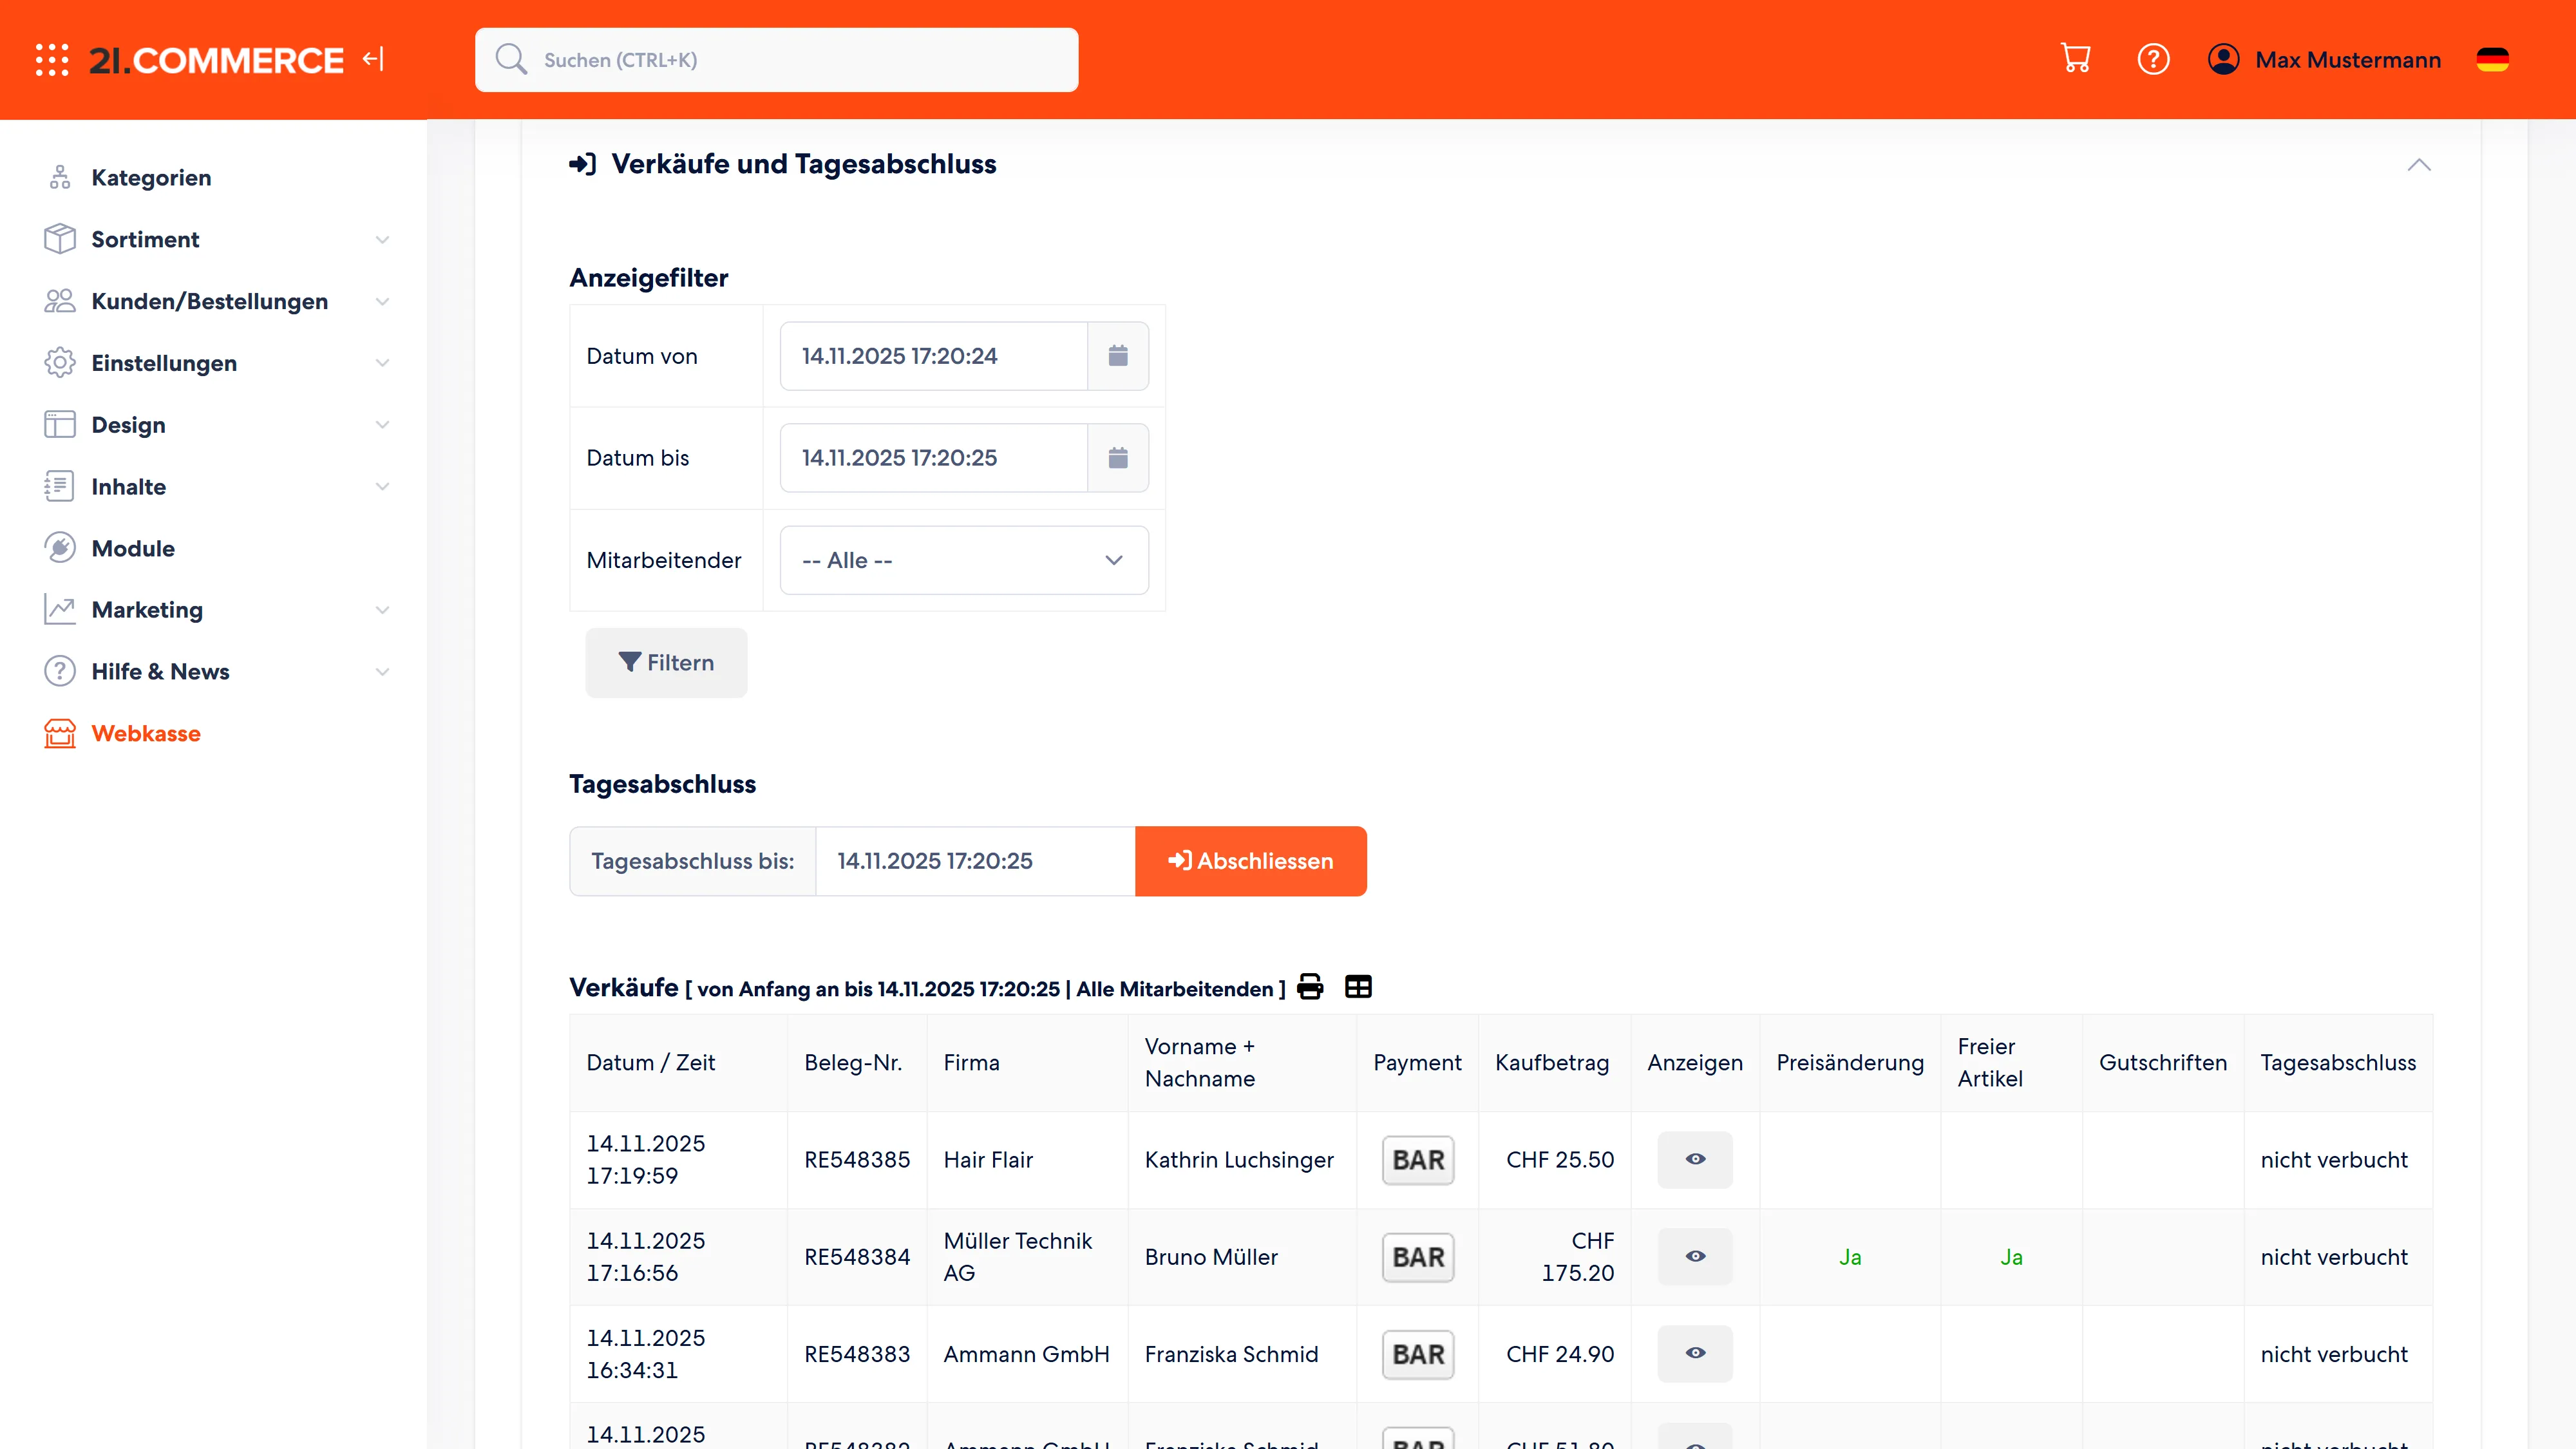2576x1449 pixels.
Task: Collapse the Verkäufe und Tagesabschluss panel
Action: tap(2419, 164)
